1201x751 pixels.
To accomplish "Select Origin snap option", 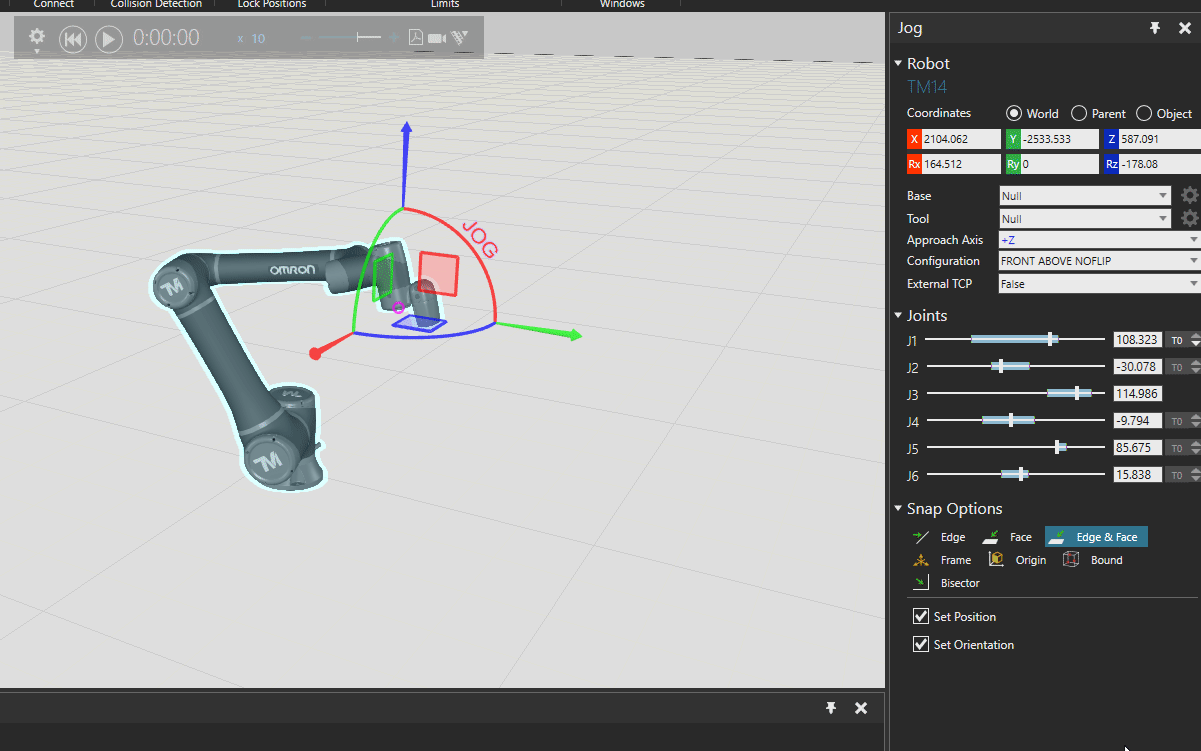I will (x=1017, y=560).
